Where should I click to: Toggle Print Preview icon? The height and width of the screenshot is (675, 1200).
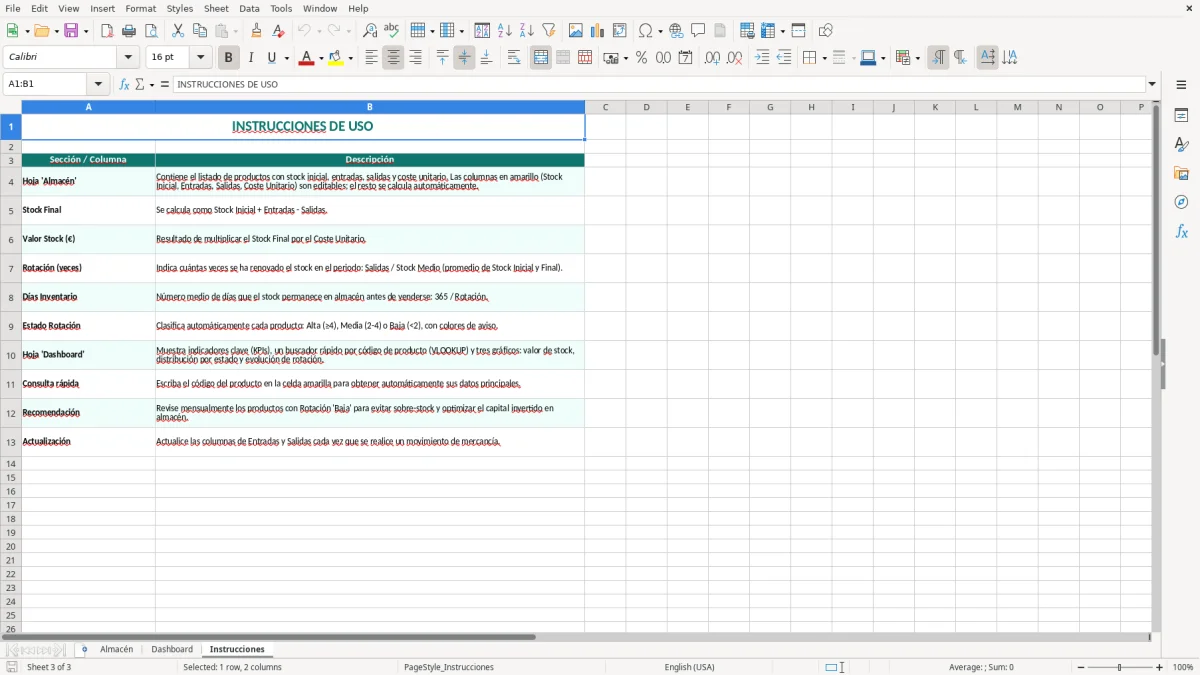tap(151, 31)
